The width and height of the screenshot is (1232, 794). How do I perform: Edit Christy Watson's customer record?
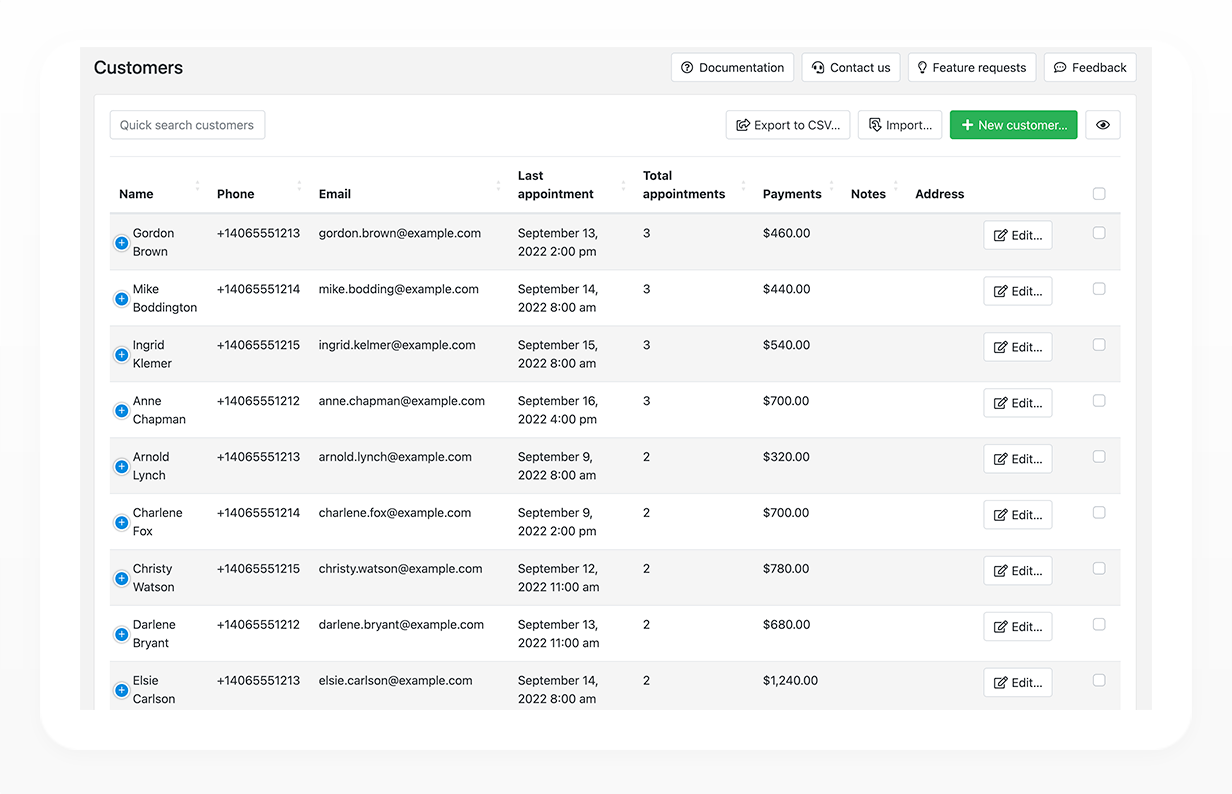point(1018,571)
